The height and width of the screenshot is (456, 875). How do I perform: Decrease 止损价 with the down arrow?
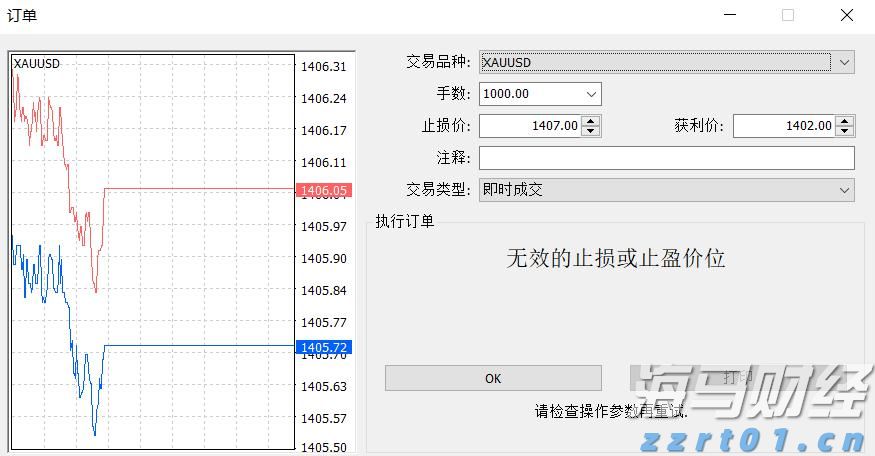coord(591,131)
